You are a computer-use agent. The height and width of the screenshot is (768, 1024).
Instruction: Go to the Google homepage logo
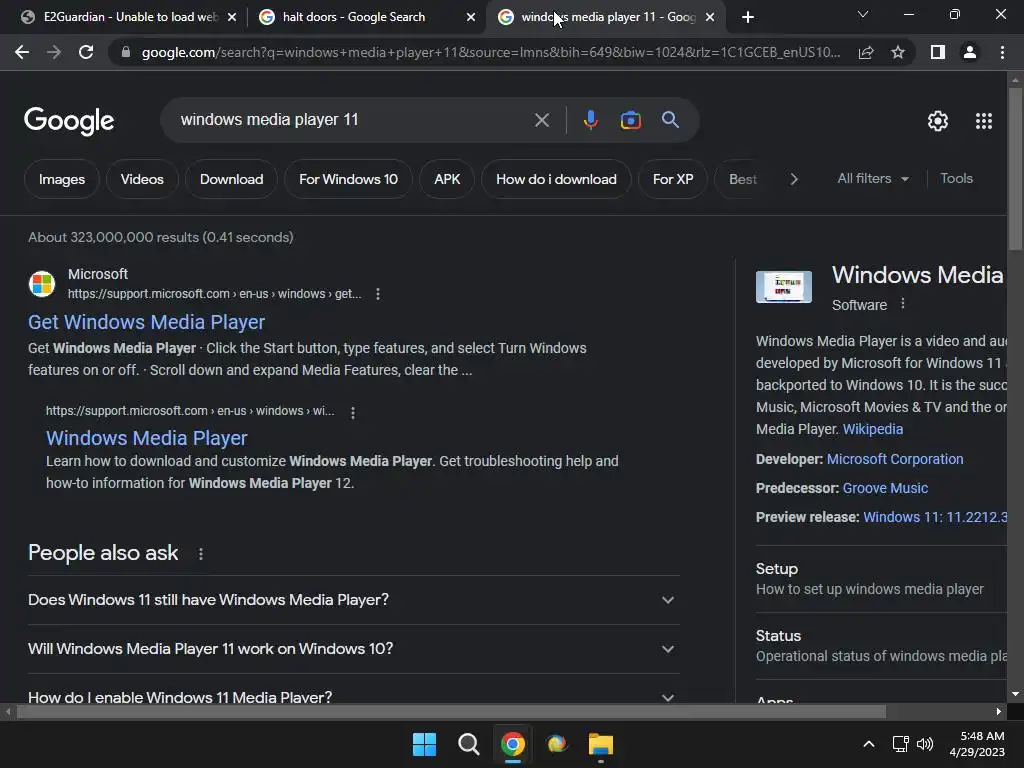tap(69, 121)
